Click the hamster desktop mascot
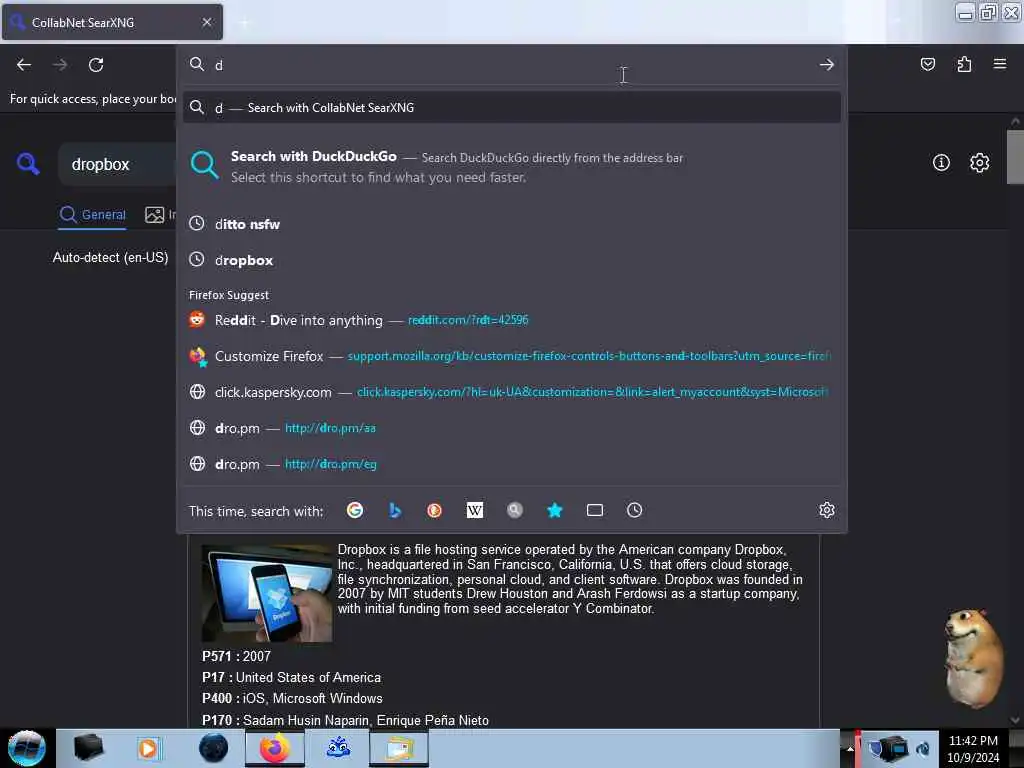The image size is (1024, 768). pos(973,657)
